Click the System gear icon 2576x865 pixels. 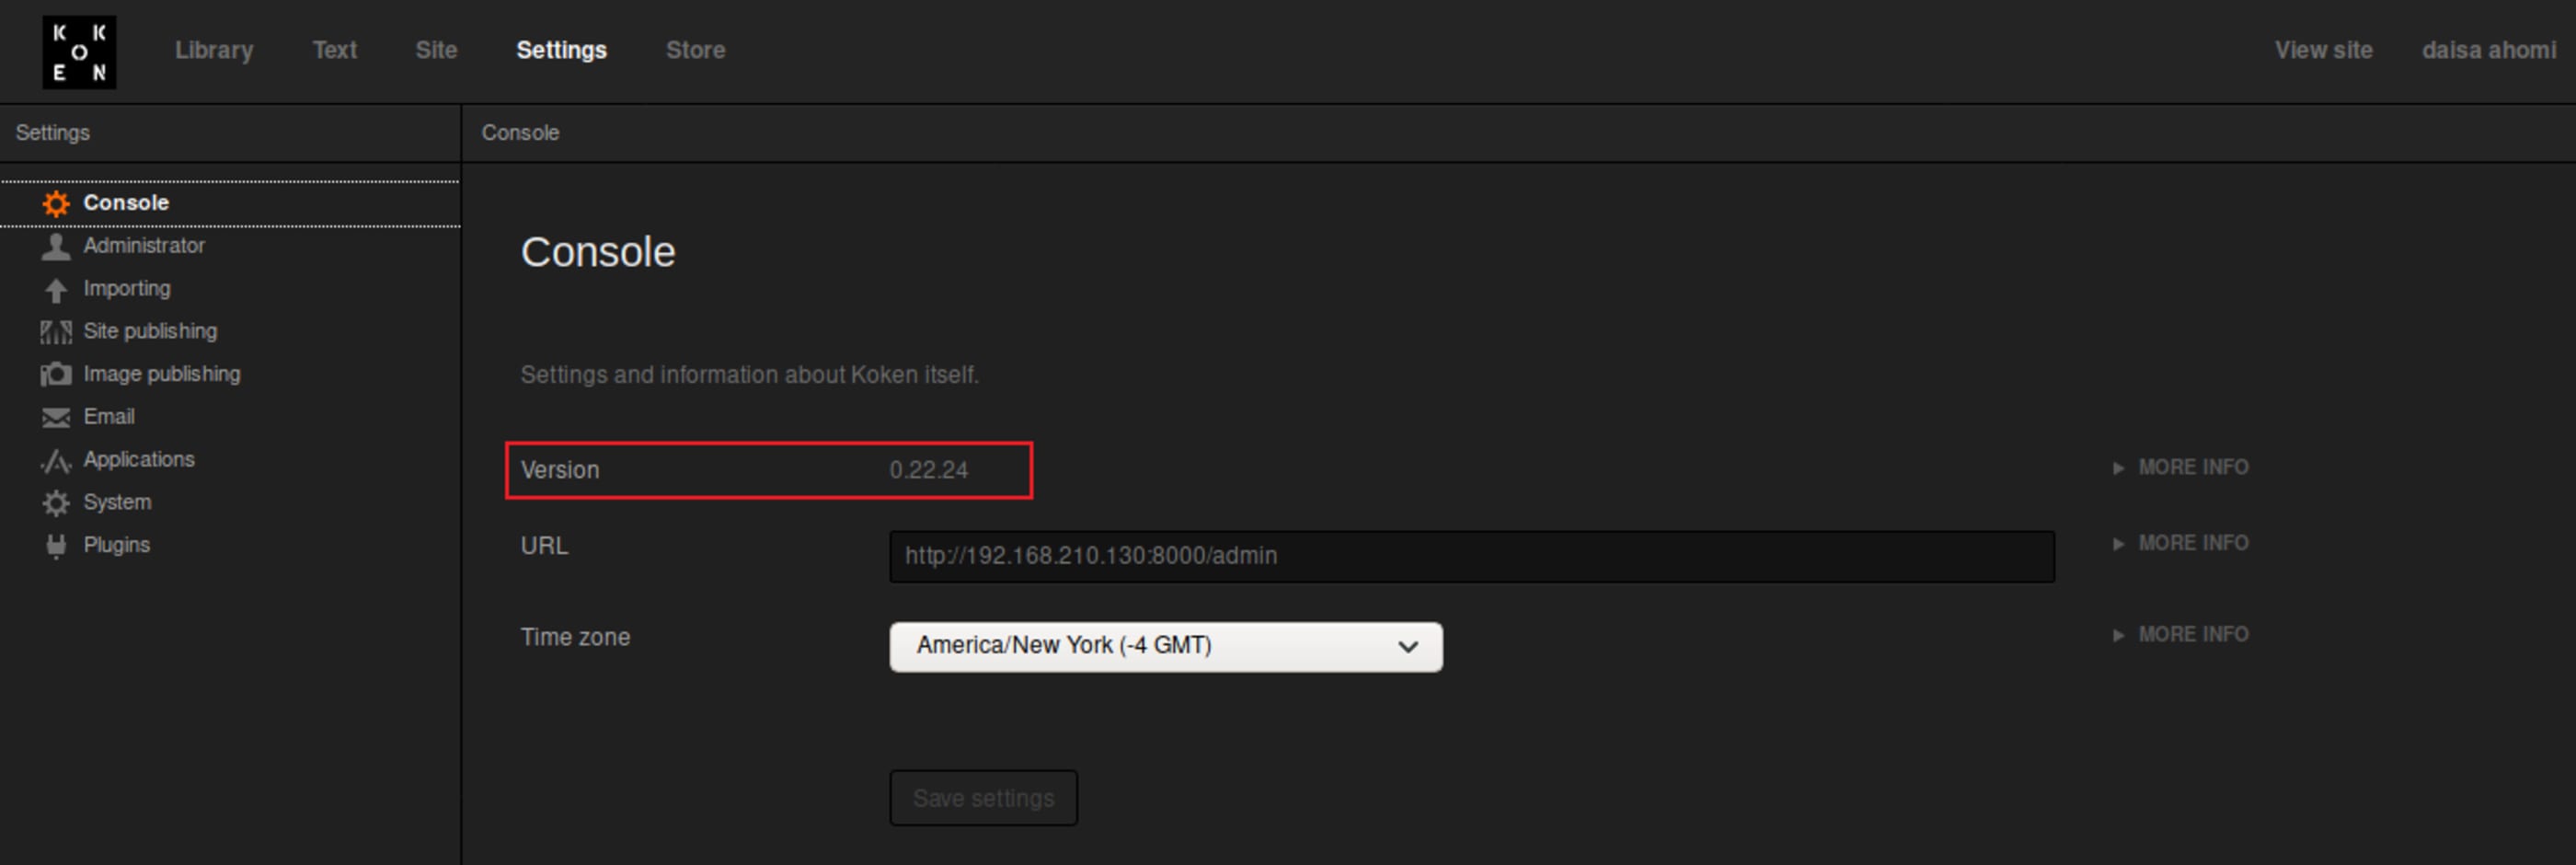[56, 503]
